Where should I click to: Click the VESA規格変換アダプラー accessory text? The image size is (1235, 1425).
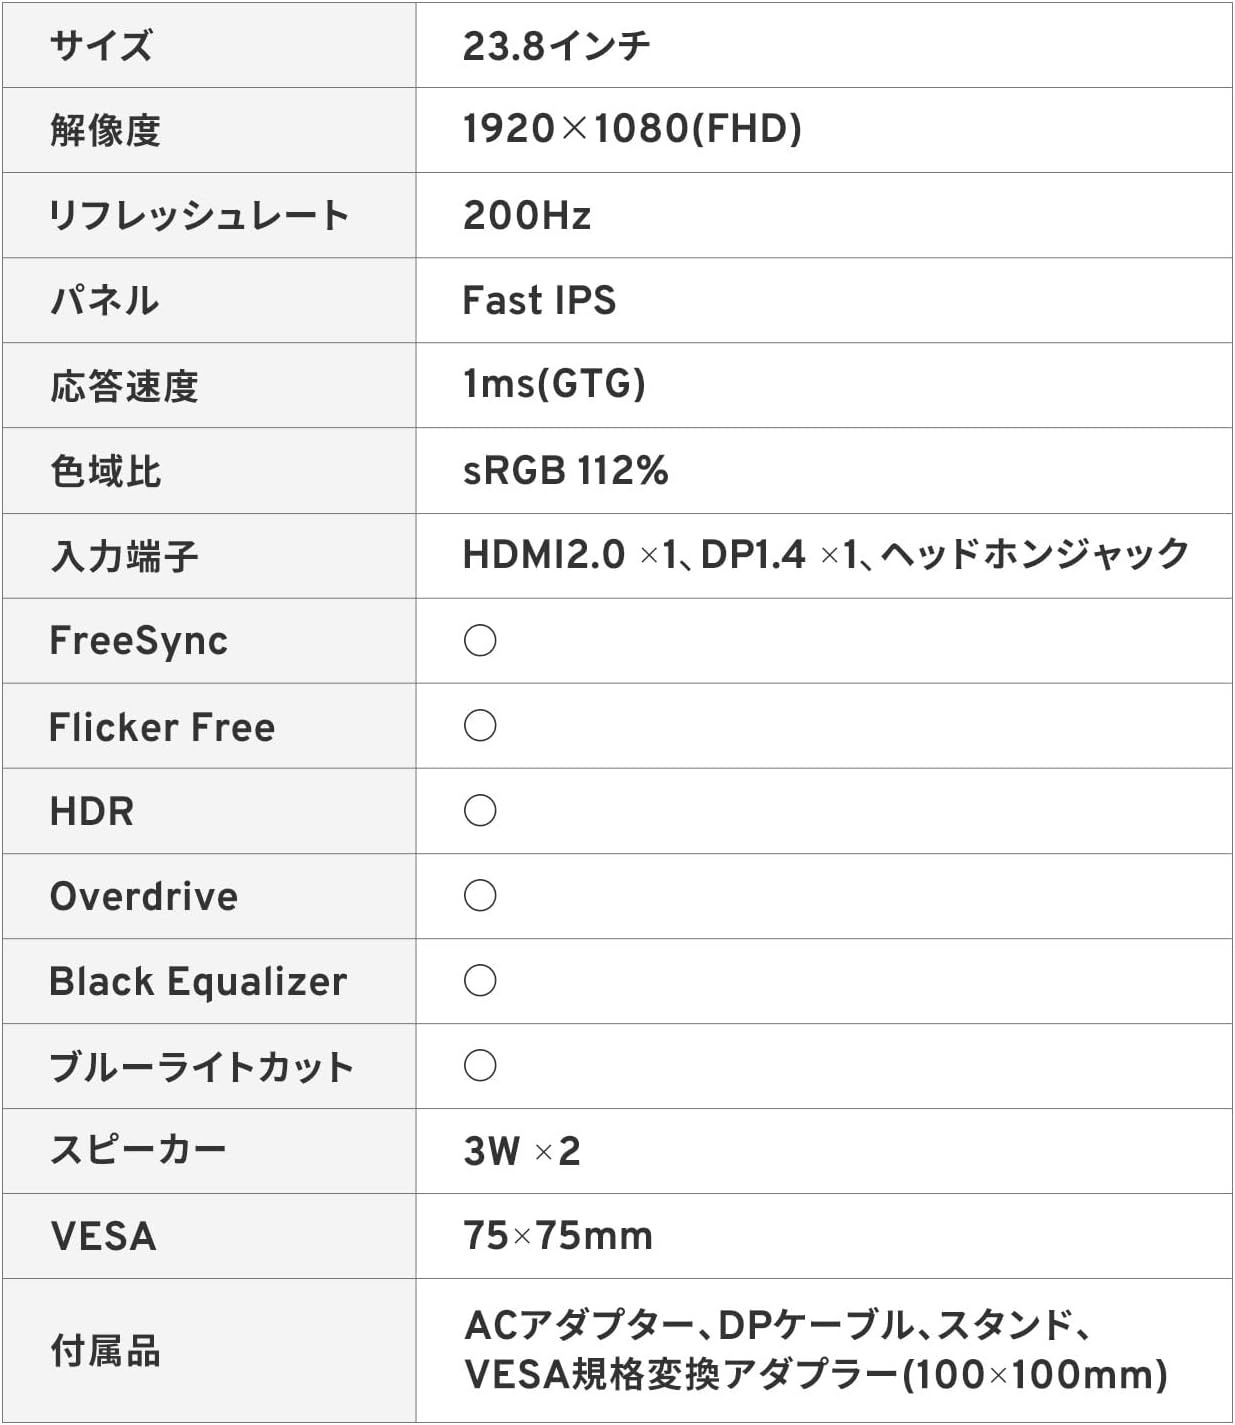coord(683,1375)
